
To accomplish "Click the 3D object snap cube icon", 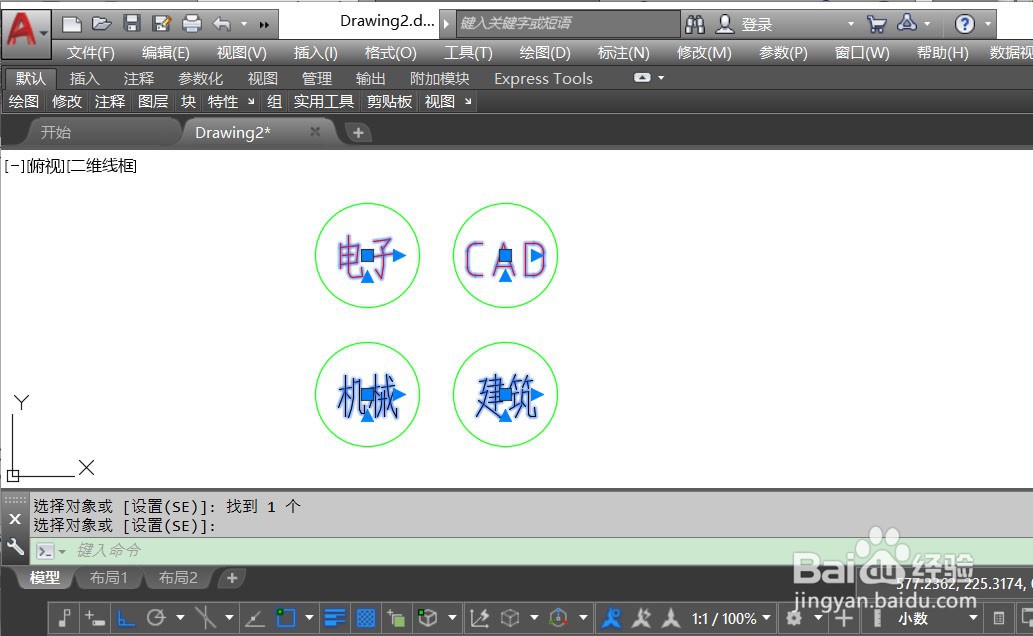I will coord(428,618).
